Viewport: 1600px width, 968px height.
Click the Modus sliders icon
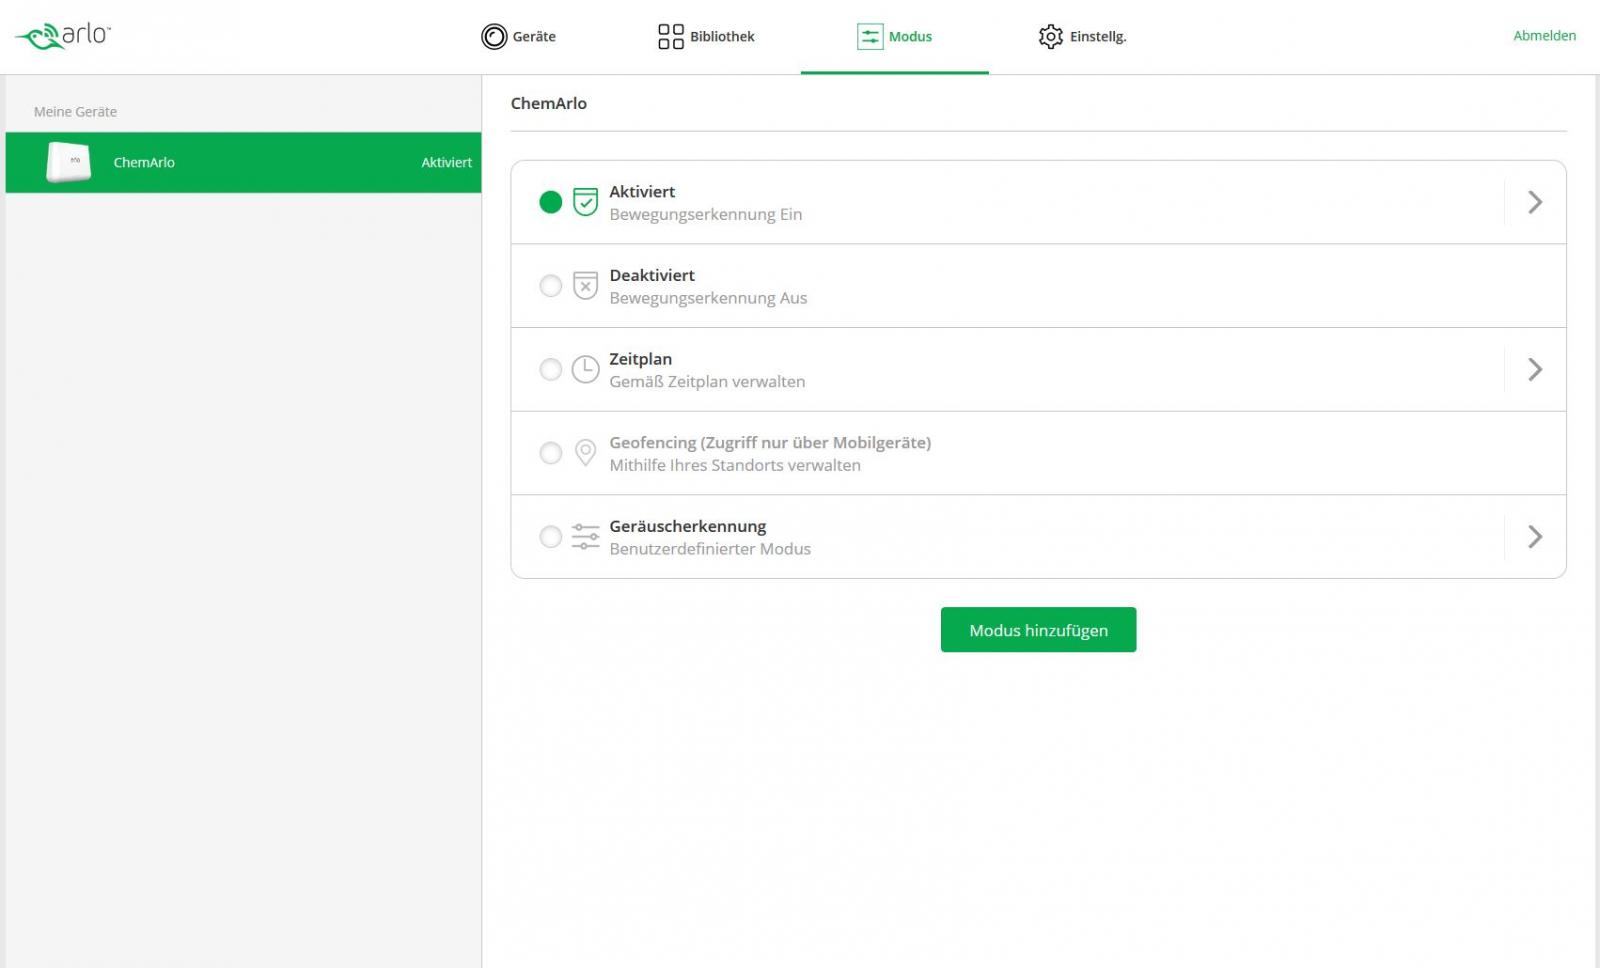pyautogui.click(x=870, y=37)
